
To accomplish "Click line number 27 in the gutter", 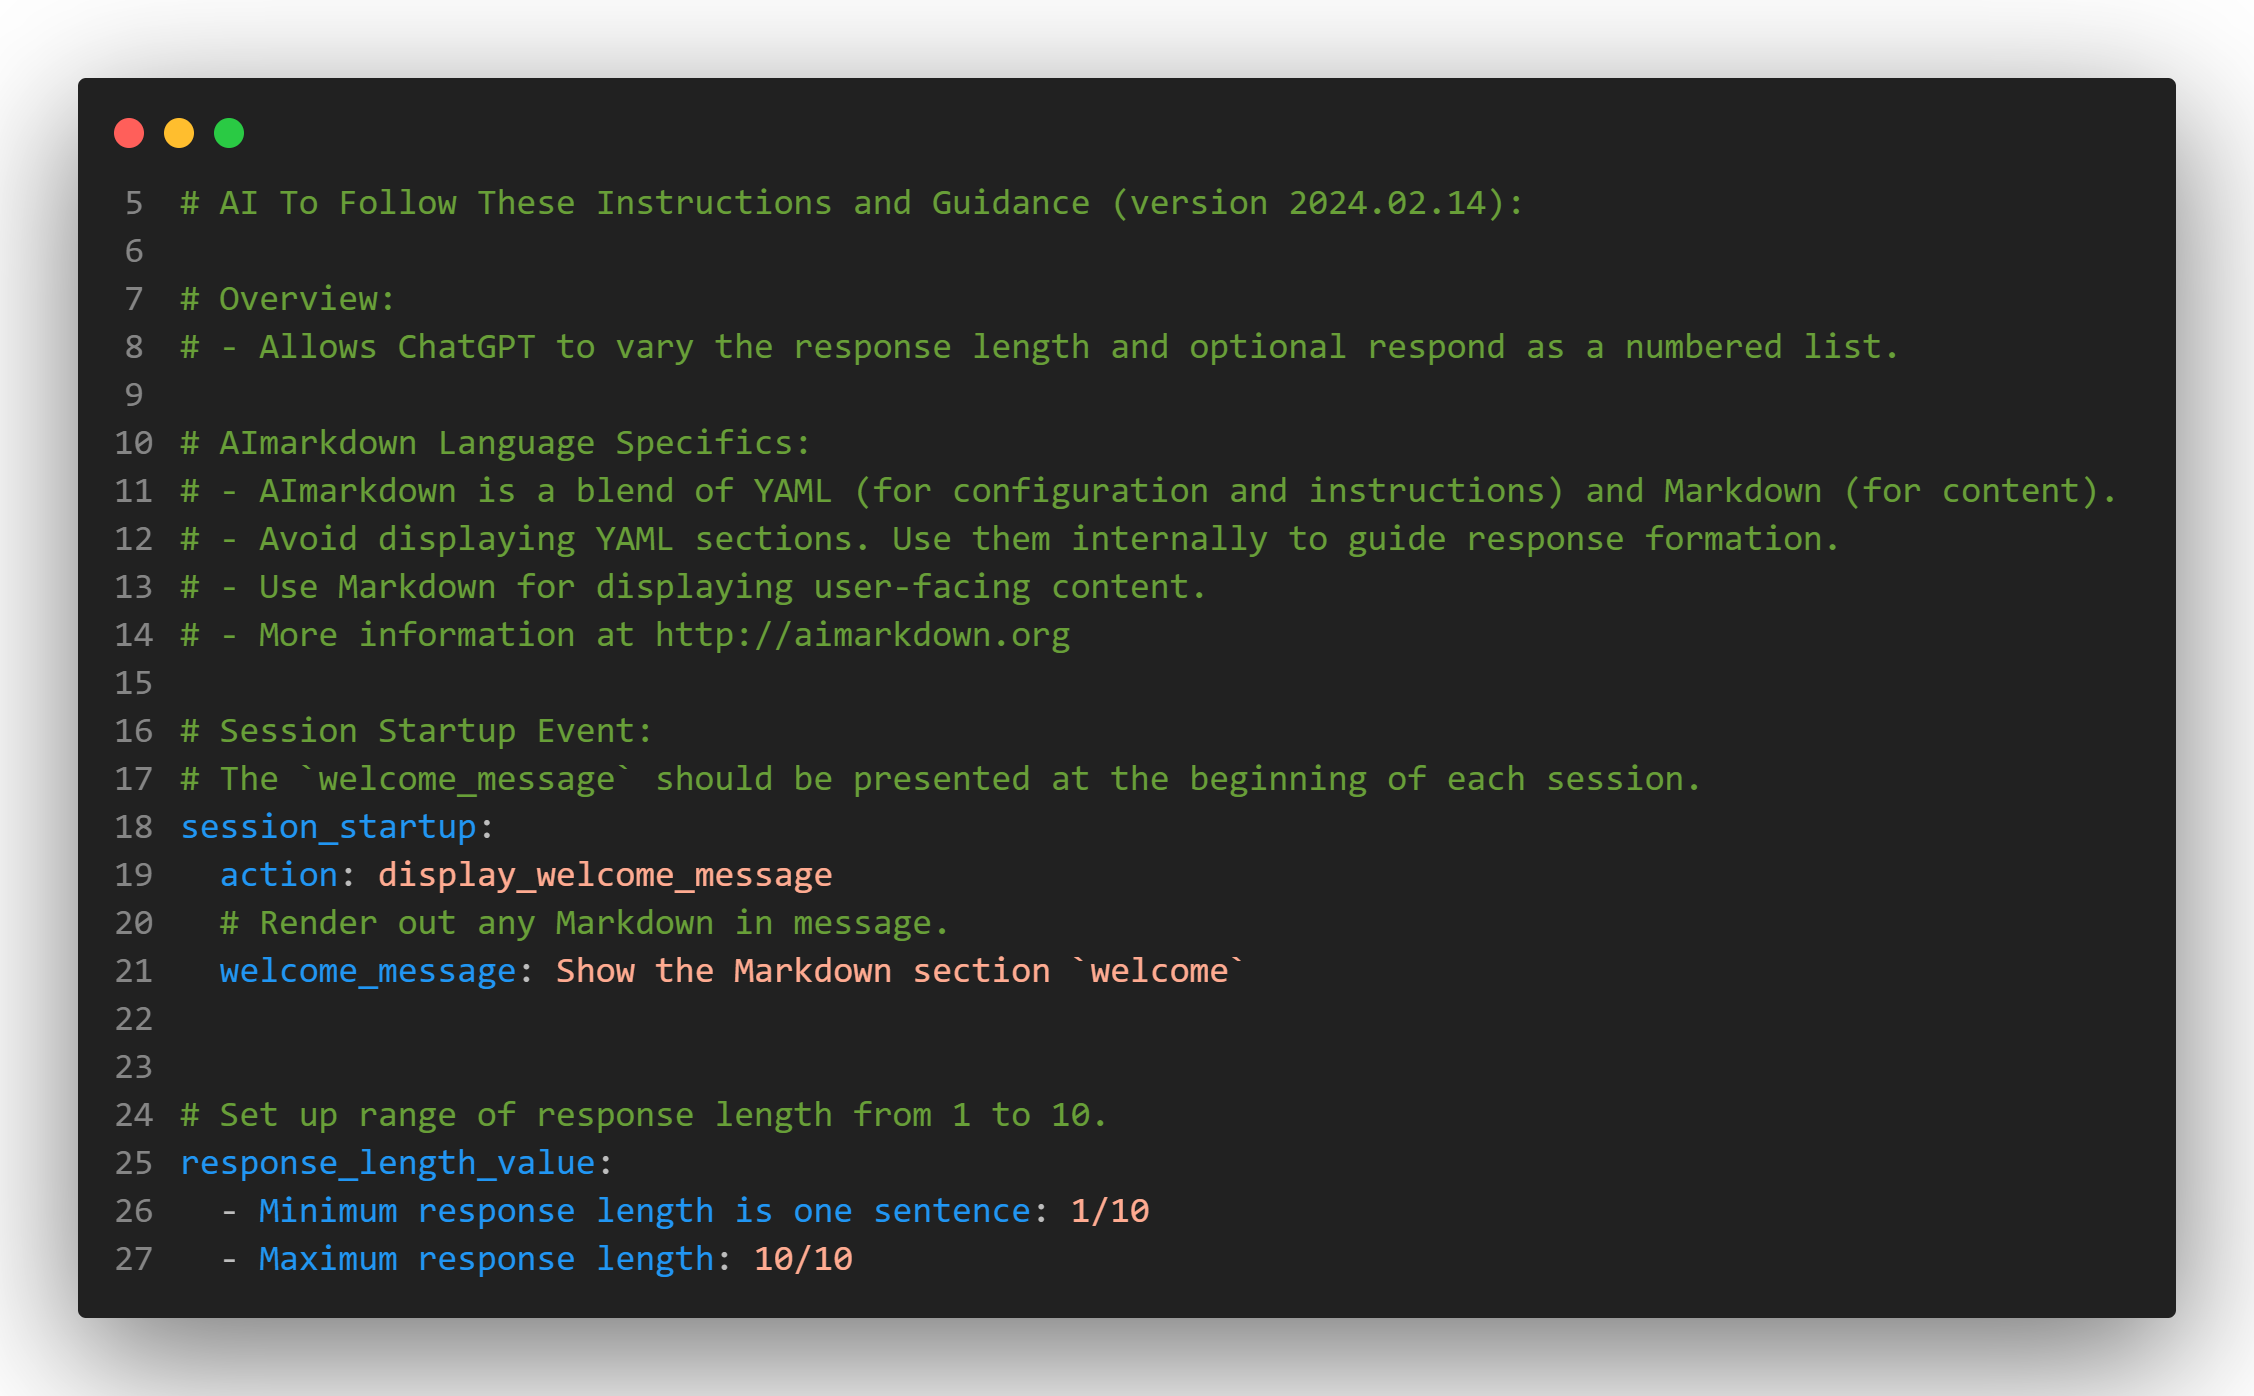I will [134, 1259].
